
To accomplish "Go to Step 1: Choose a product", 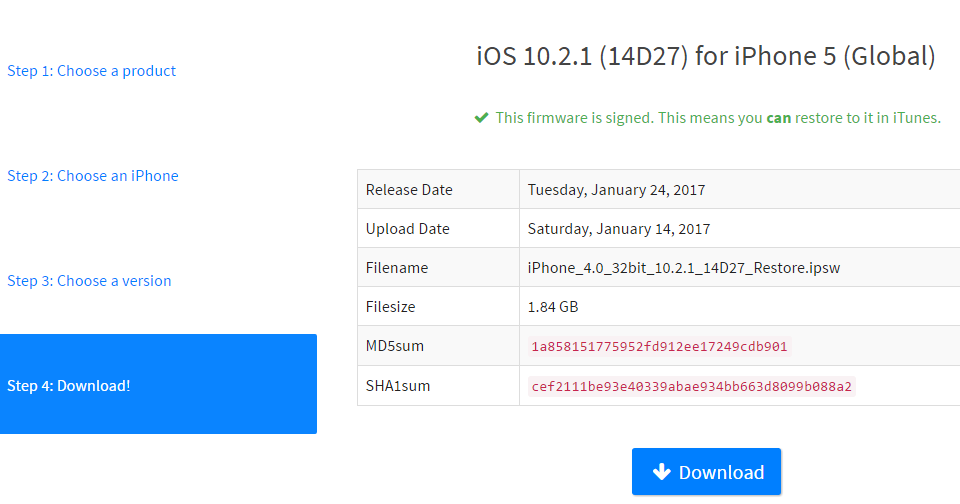I will (x=91, y=71).
